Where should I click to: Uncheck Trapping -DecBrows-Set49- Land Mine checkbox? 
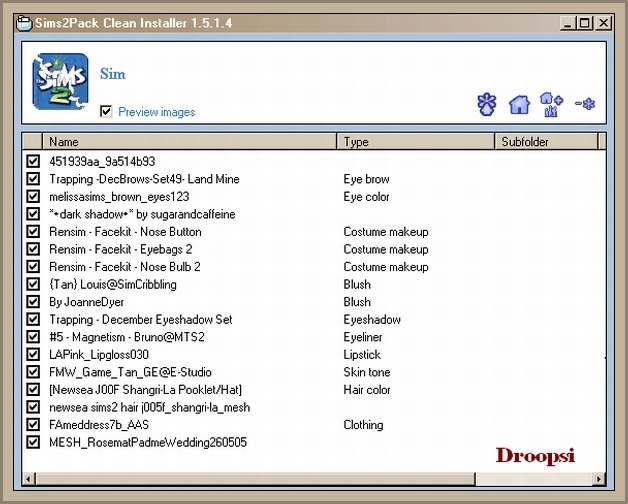33,179
